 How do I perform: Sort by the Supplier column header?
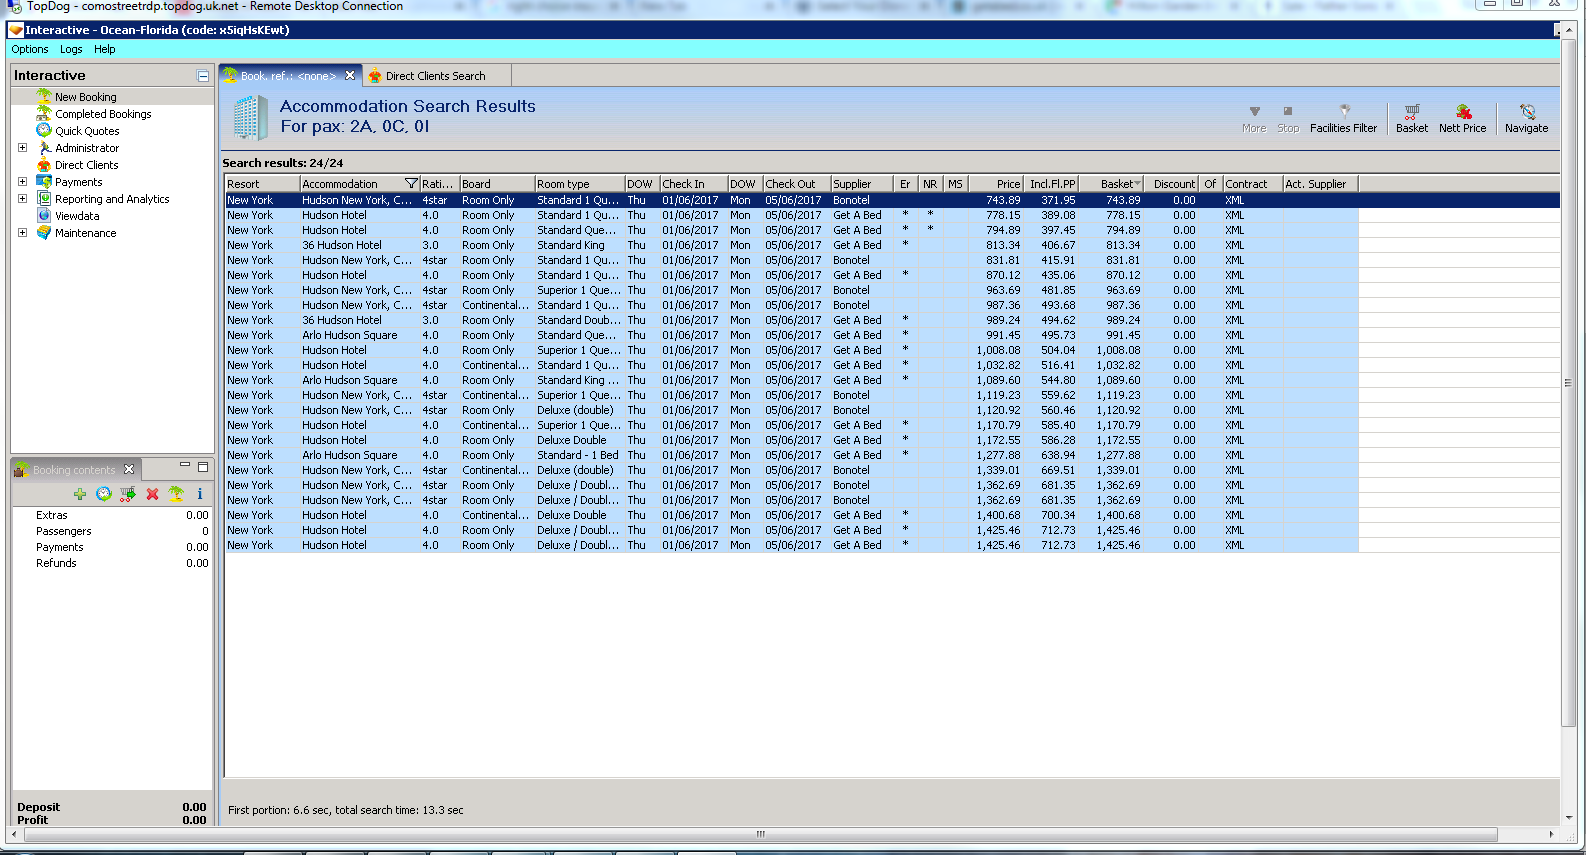[x=862, y=184]
